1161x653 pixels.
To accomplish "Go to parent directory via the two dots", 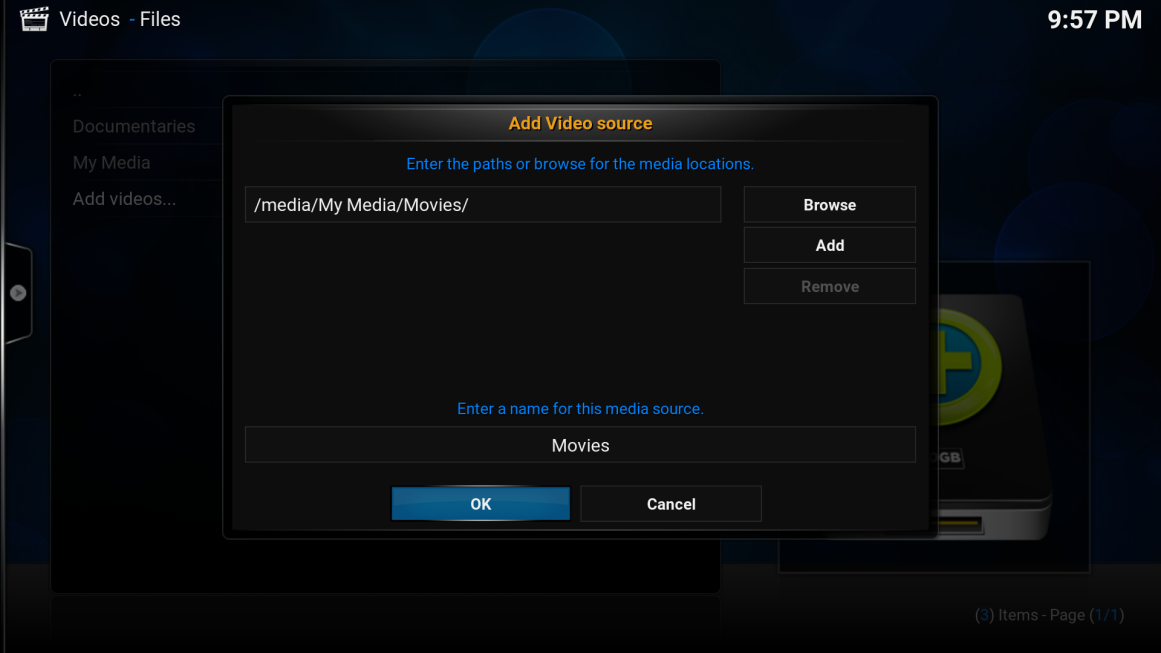I will point(78,94).
